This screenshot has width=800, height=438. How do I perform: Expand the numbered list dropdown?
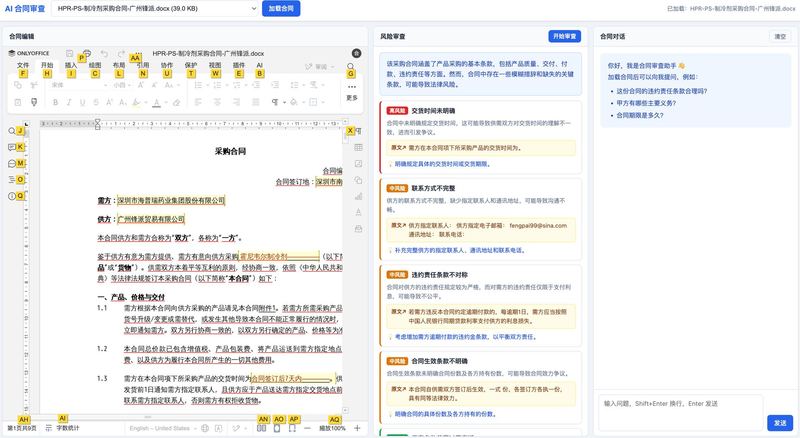click(x=225, y=85)
